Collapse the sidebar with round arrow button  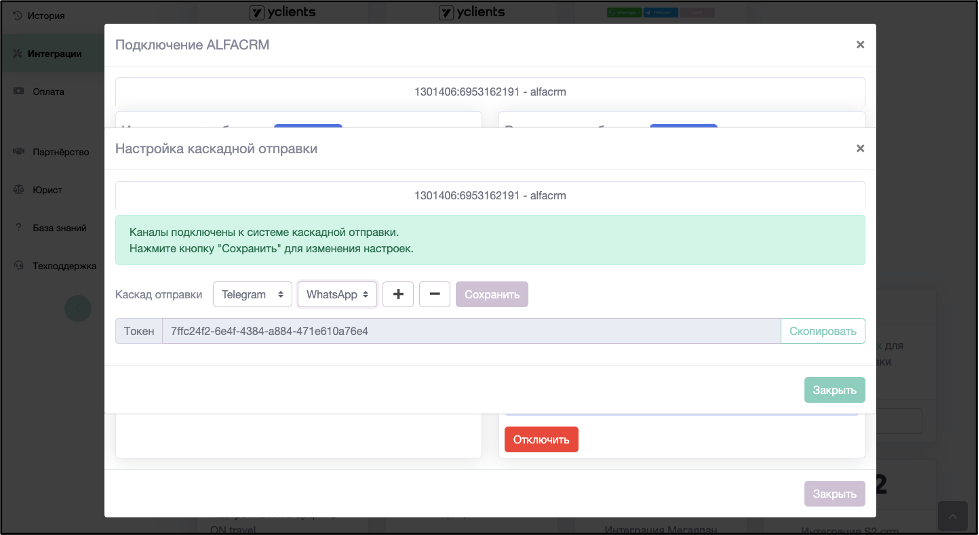click(x=78, y=308)
